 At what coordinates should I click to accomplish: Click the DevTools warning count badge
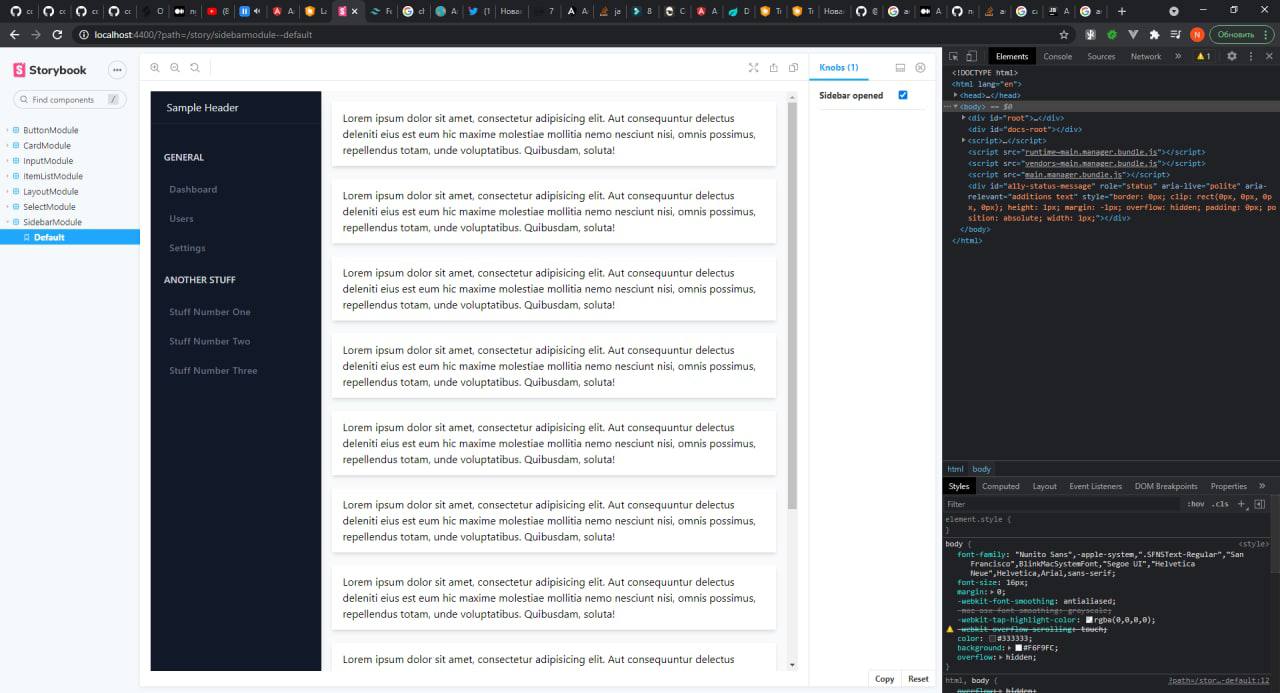[x=1203, y=56]
